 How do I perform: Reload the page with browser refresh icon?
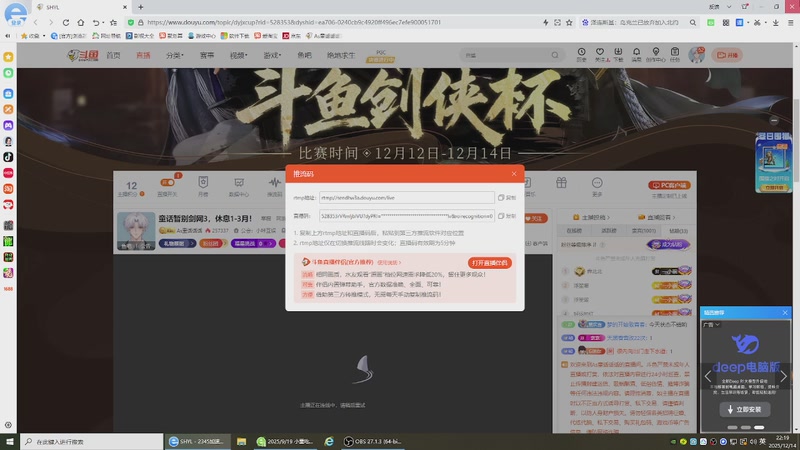[x=66, y=22]
